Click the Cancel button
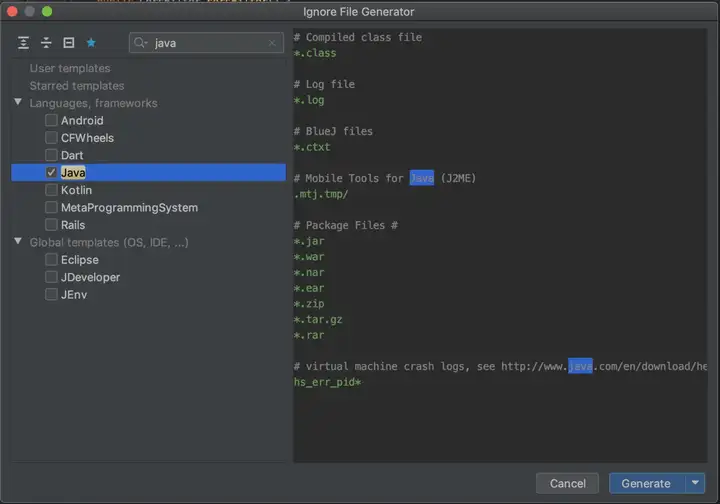The image size is (720, 504). 567,483
